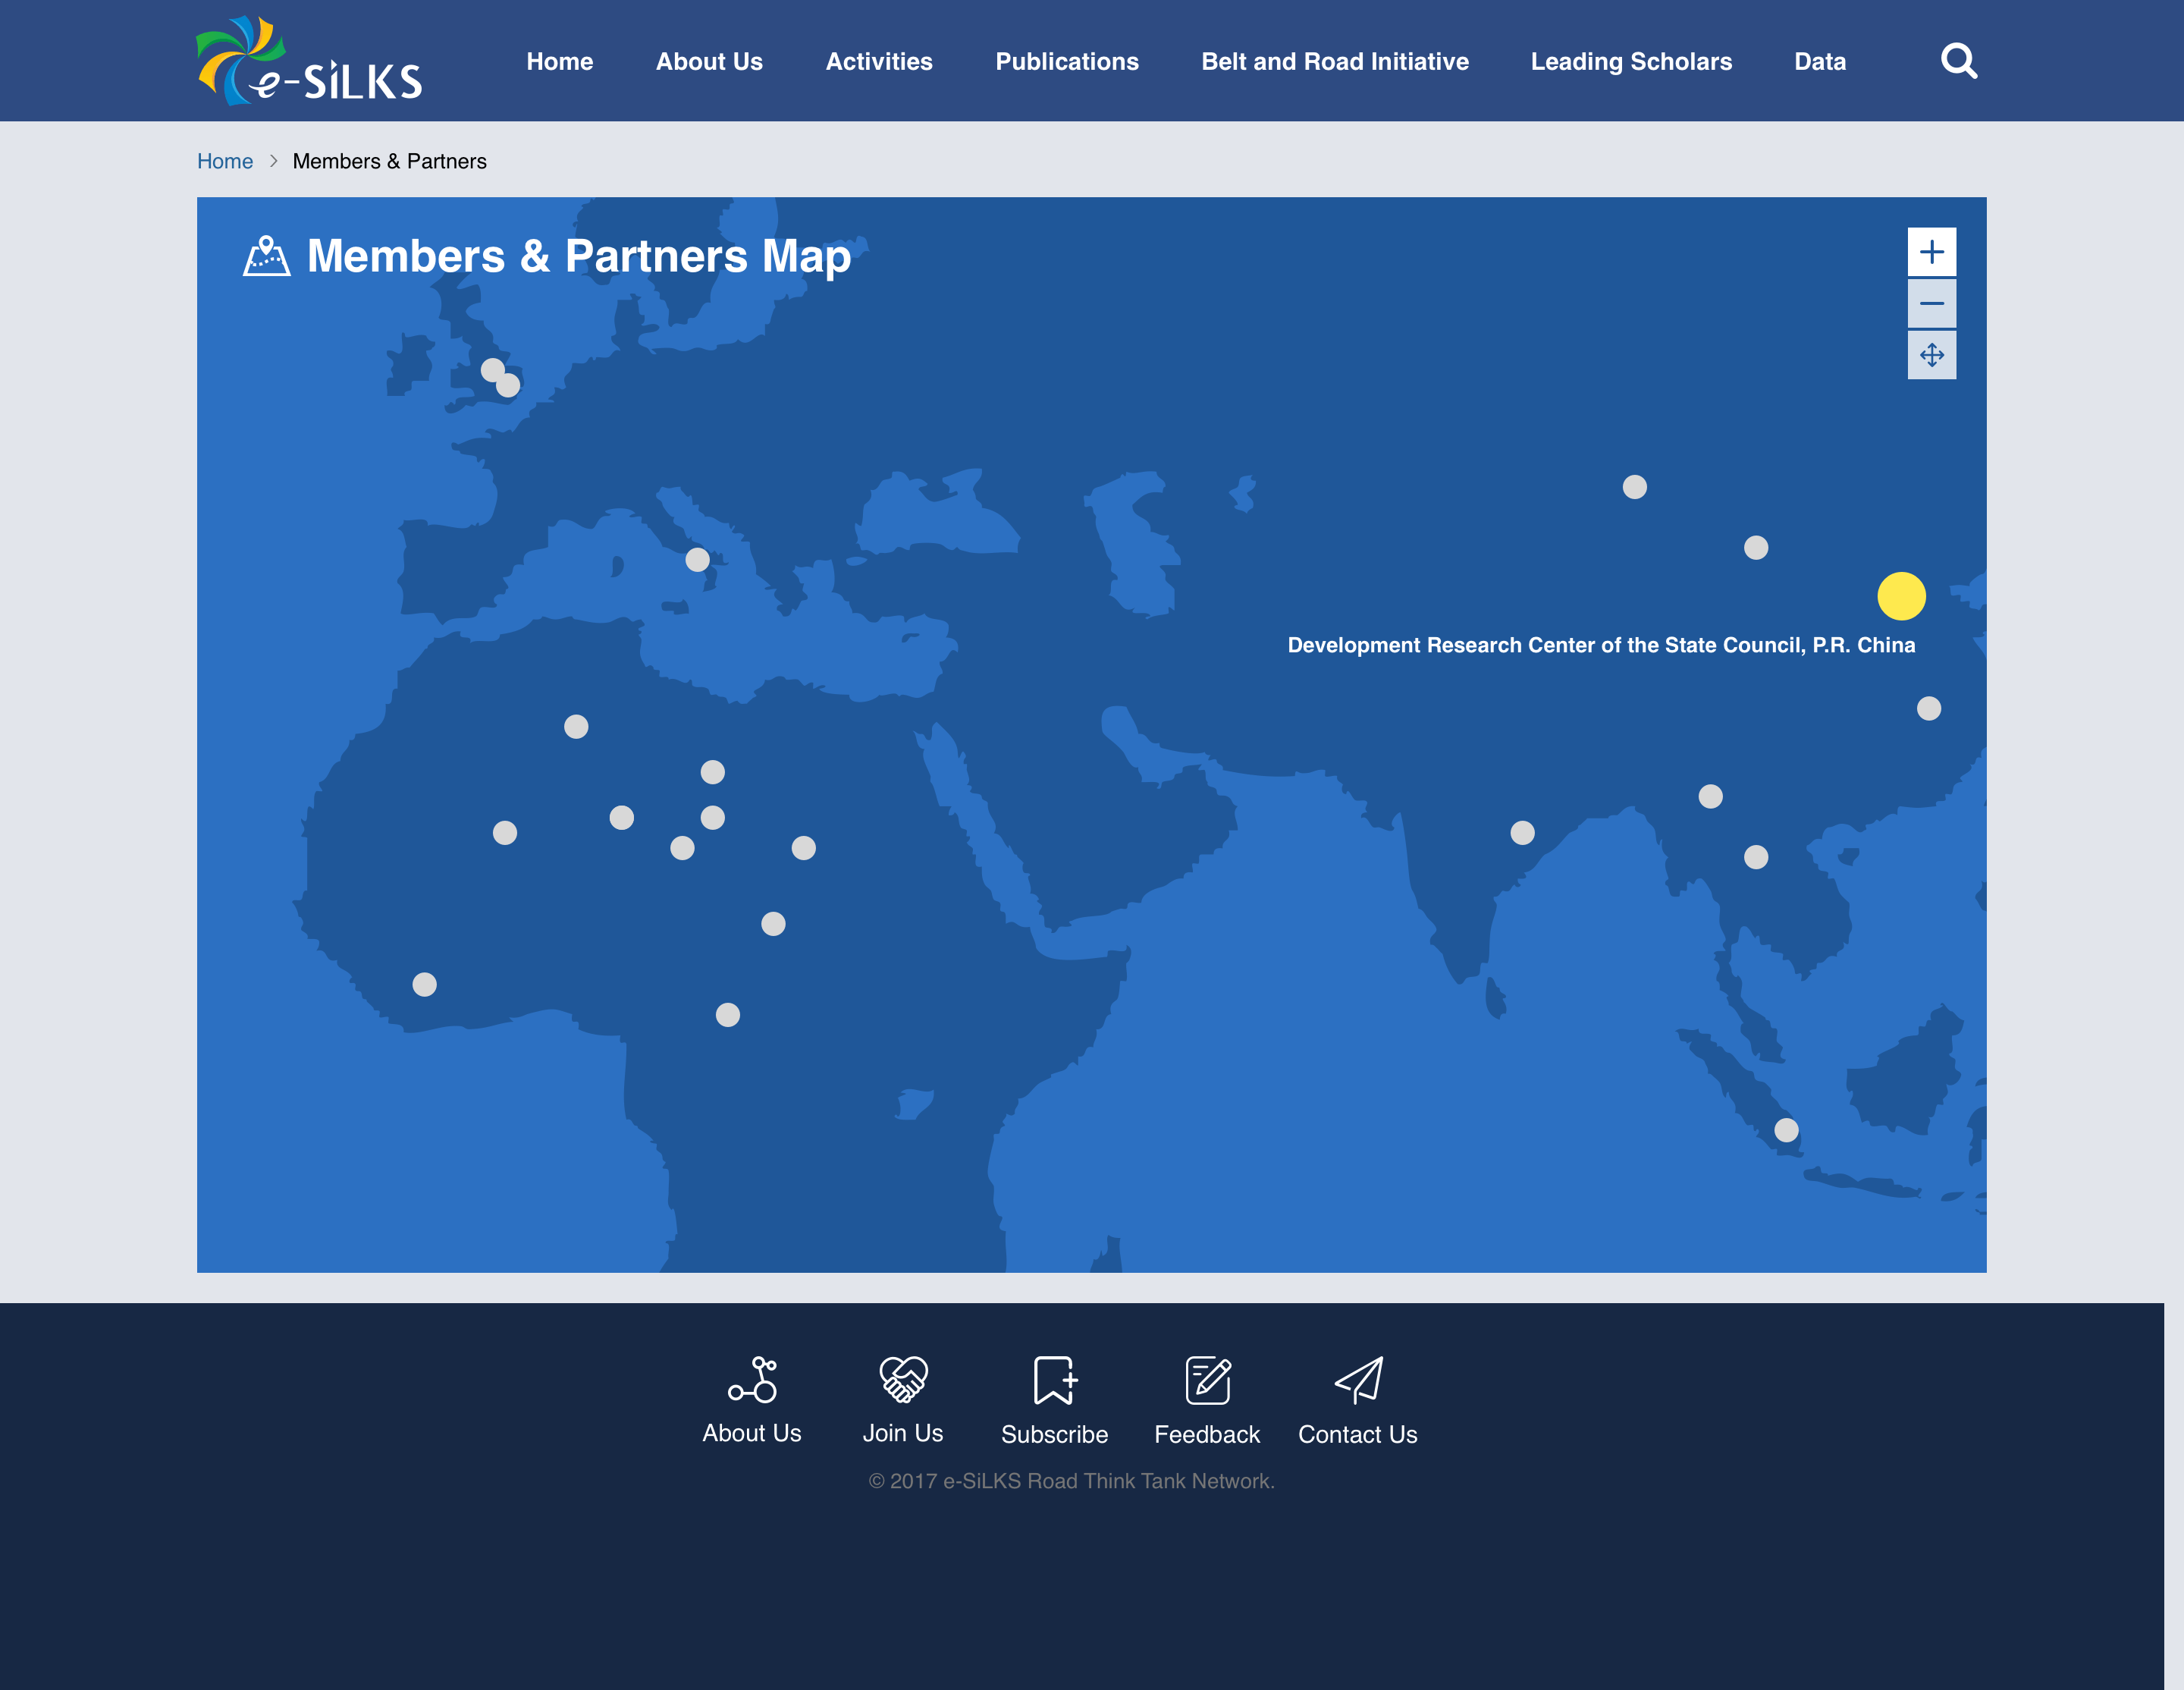Select the highlighted yellow map marker
Viewport: 2184px width, 1690px height.
(x=1901, y=596)
